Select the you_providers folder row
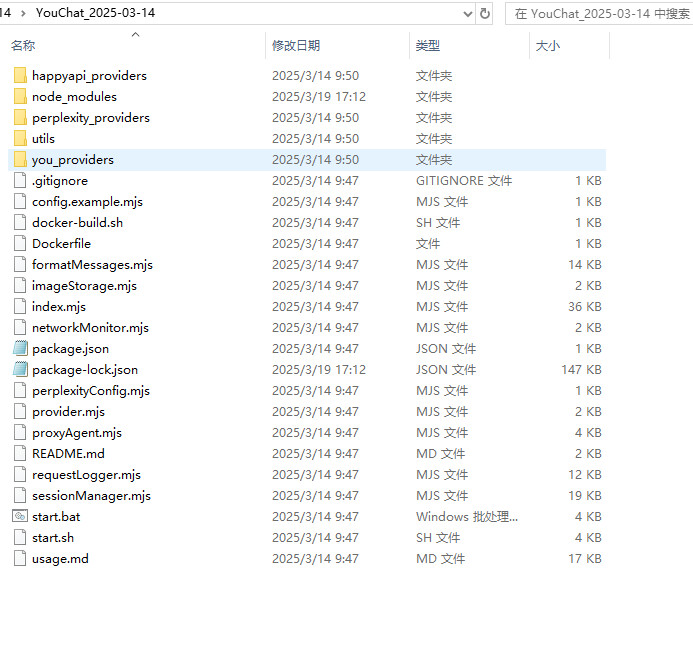The height and width of the screenshot is (648, 693). click(x=73, y=160)
